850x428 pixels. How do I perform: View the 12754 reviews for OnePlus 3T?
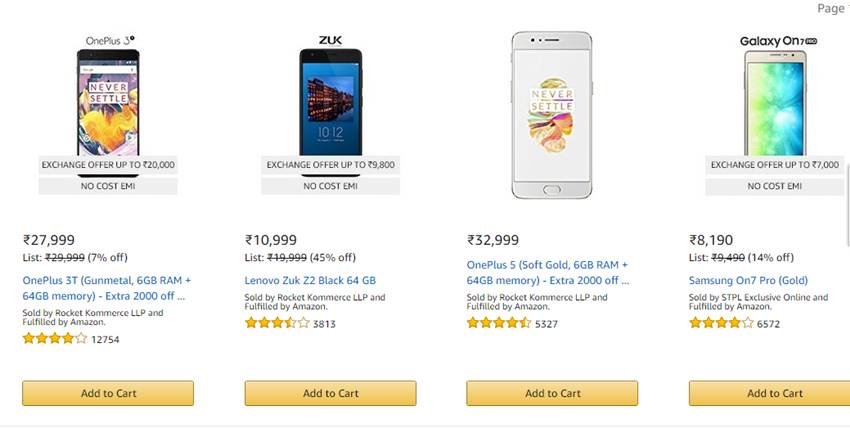tap(105, 340)
